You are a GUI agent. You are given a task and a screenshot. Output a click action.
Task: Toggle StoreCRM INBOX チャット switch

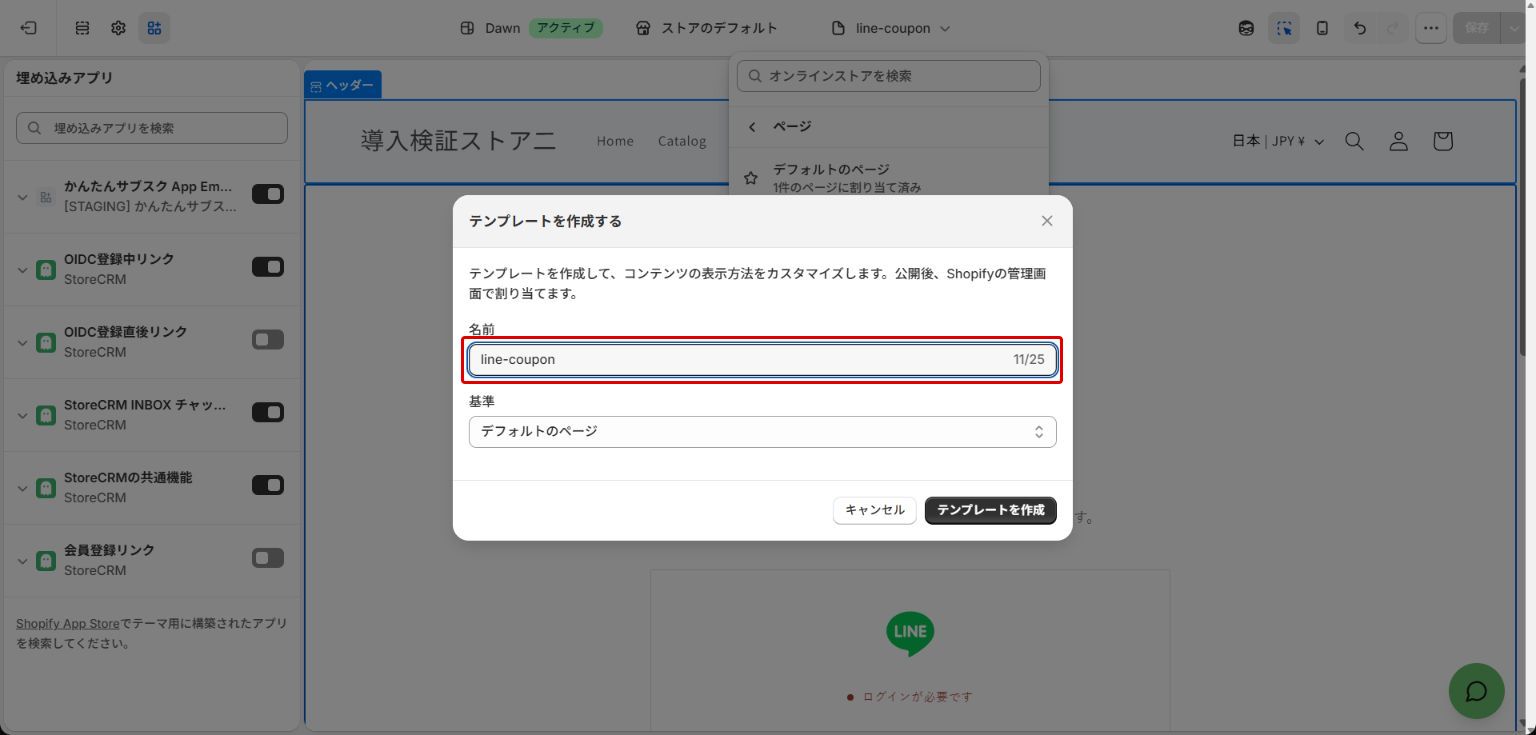point(268,412)
